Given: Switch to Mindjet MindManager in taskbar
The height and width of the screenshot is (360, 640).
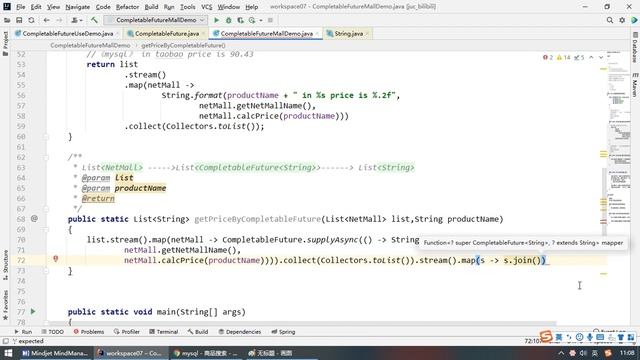Looking at the screenshot, I should point(55,353).
